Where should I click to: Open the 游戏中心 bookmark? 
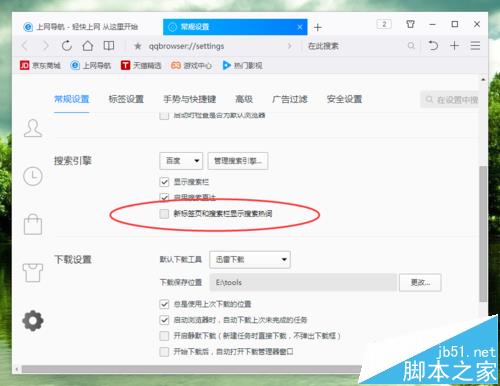[191, 65]
